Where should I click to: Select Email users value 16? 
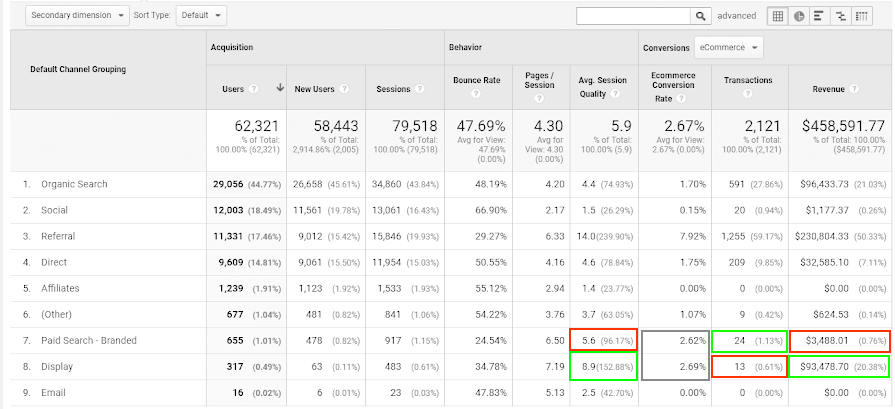tap(238, 392)
